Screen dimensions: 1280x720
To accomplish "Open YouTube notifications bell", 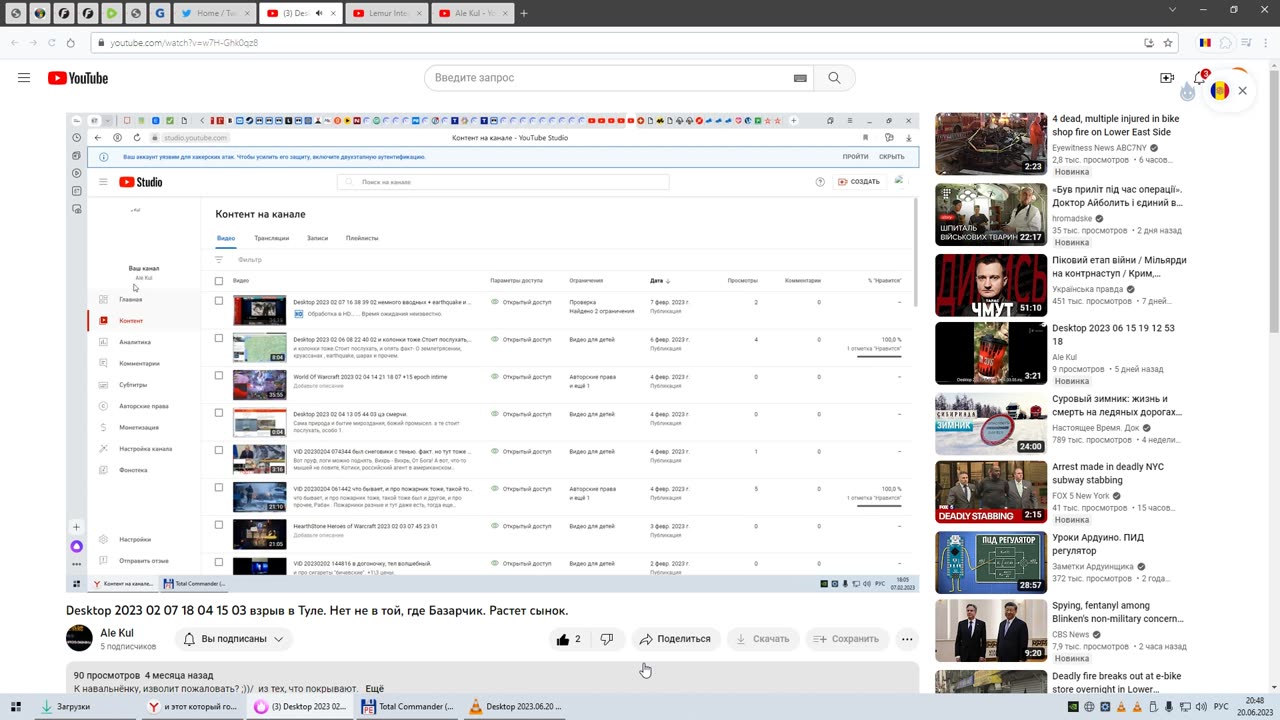I will click(x=1200, y=78).
